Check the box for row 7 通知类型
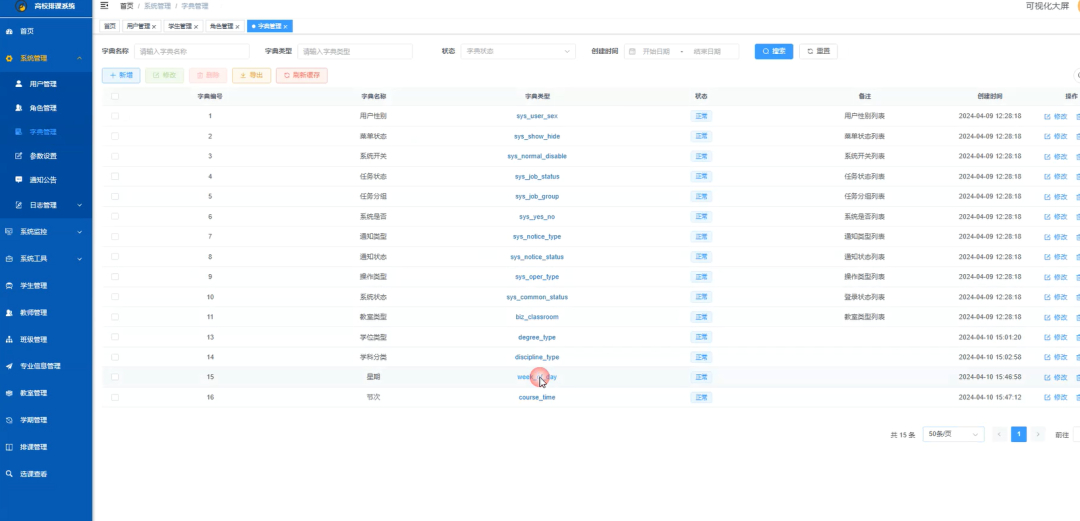The width and height of the screenshot is (1080, 521). (115, 236)
